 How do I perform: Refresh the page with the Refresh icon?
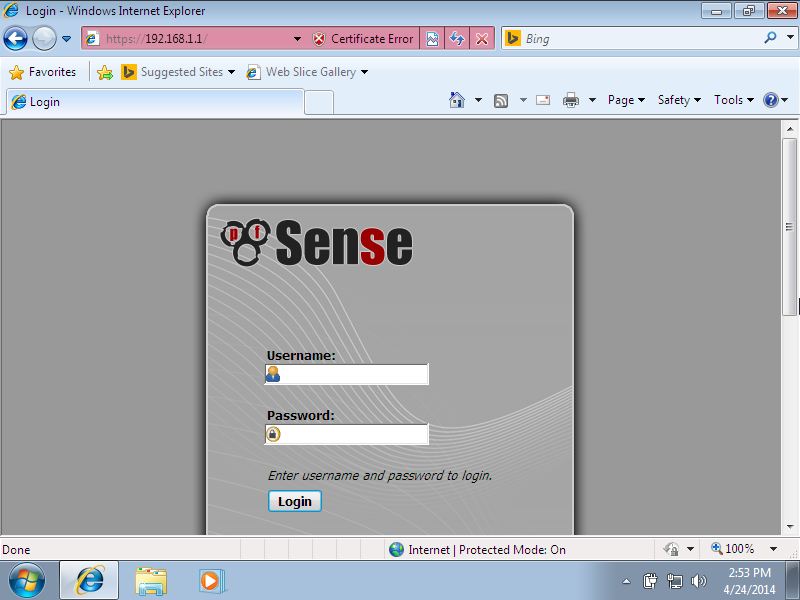coord(457,39)
